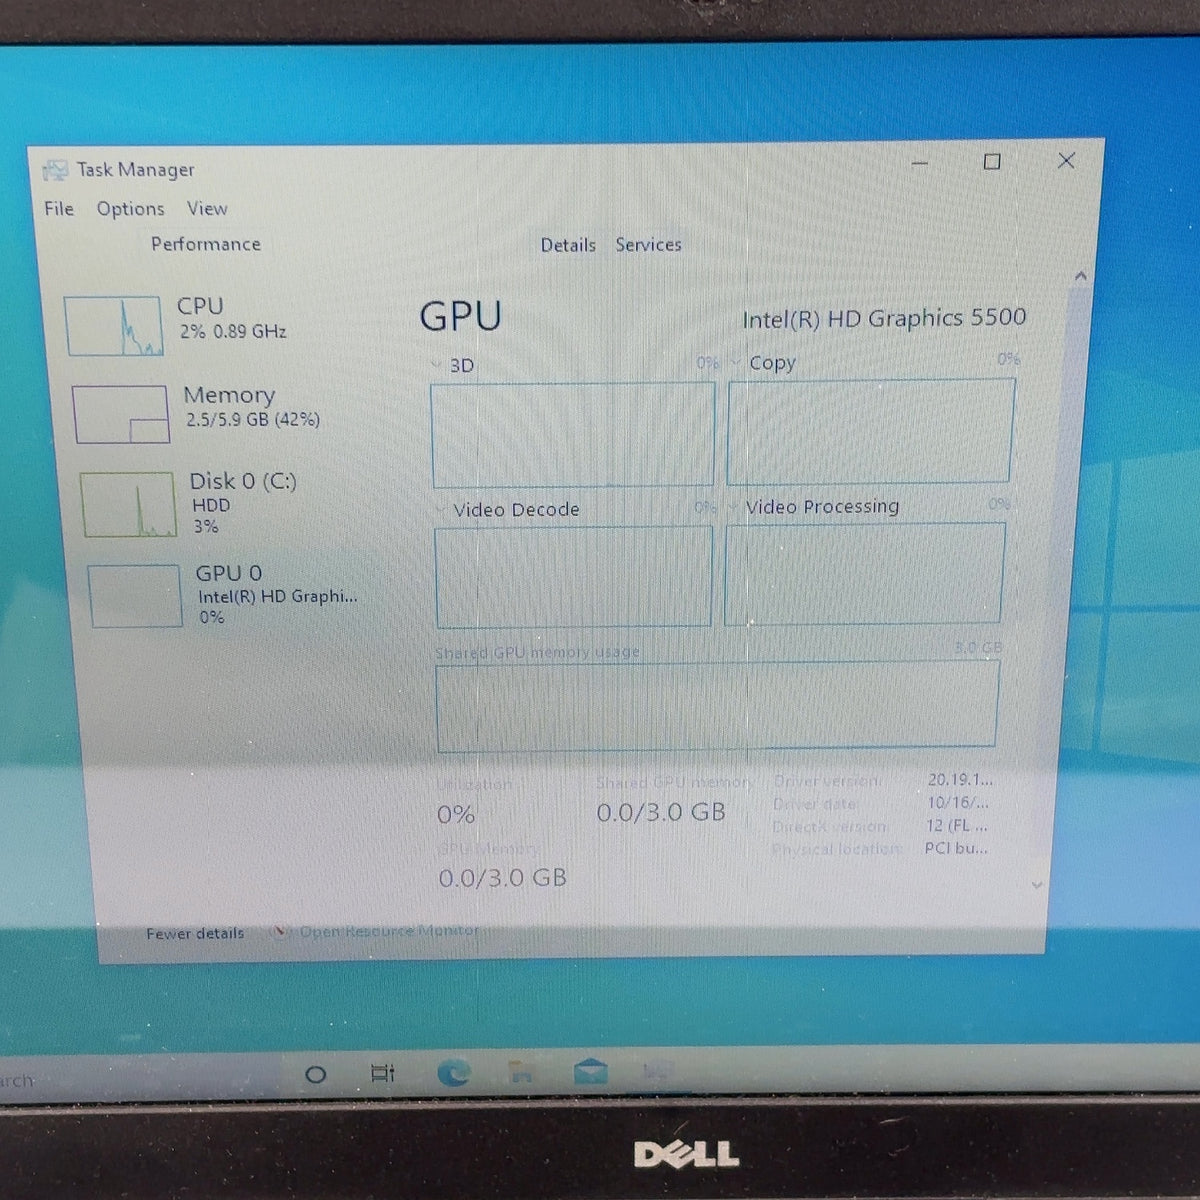The height and width of the screenshot is (1200, 1200).
Task: Click the Video Decode usage graph
Action: [x=574, y=577]
